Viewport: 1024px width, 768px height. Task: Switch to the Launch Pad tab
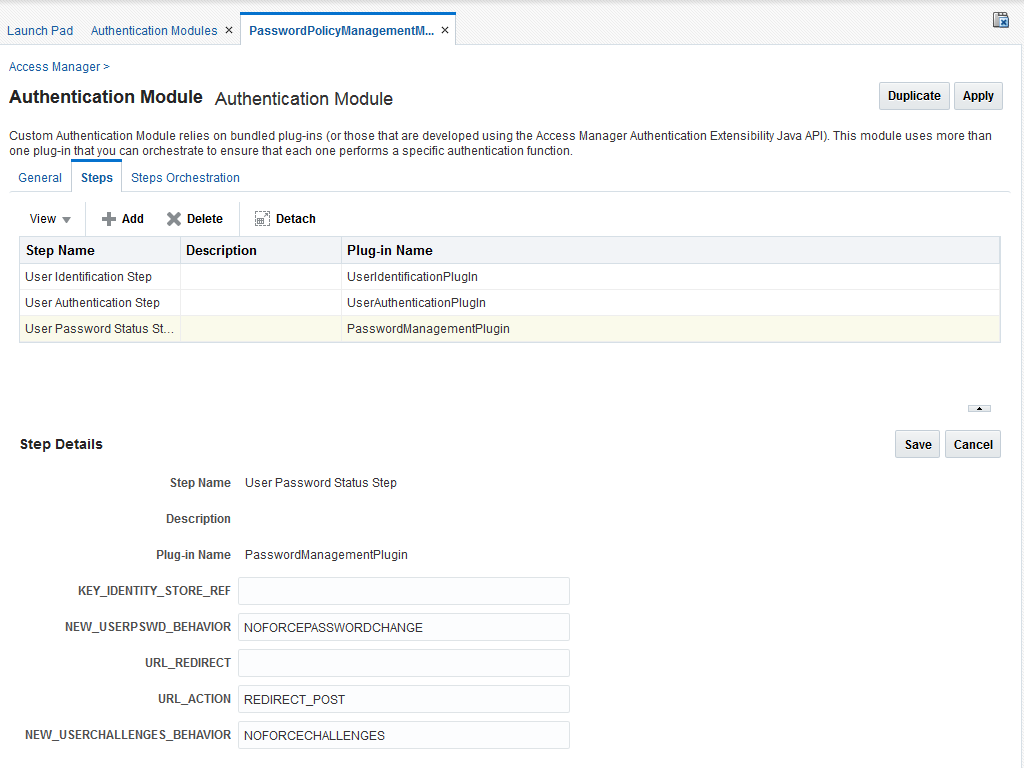tap(40, 31)
